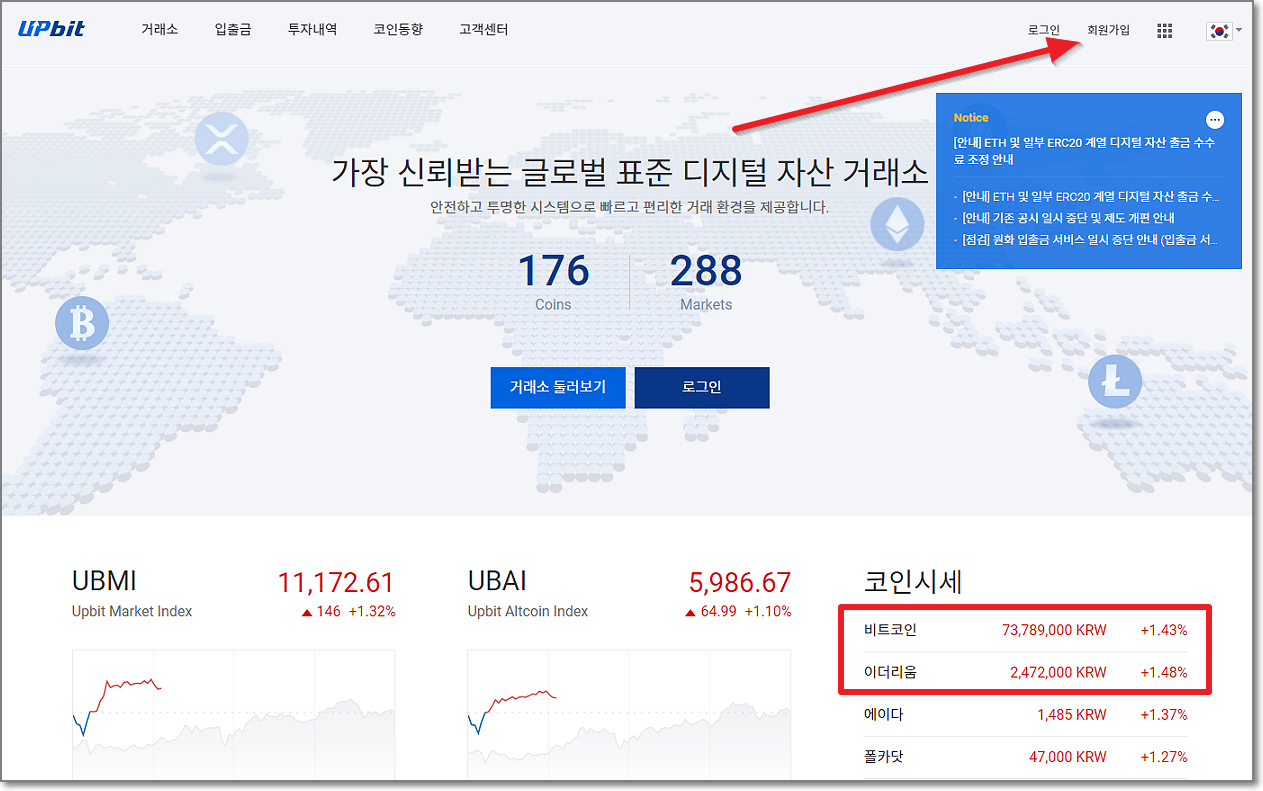Click the Bitcoin coin icon on map

82,322
